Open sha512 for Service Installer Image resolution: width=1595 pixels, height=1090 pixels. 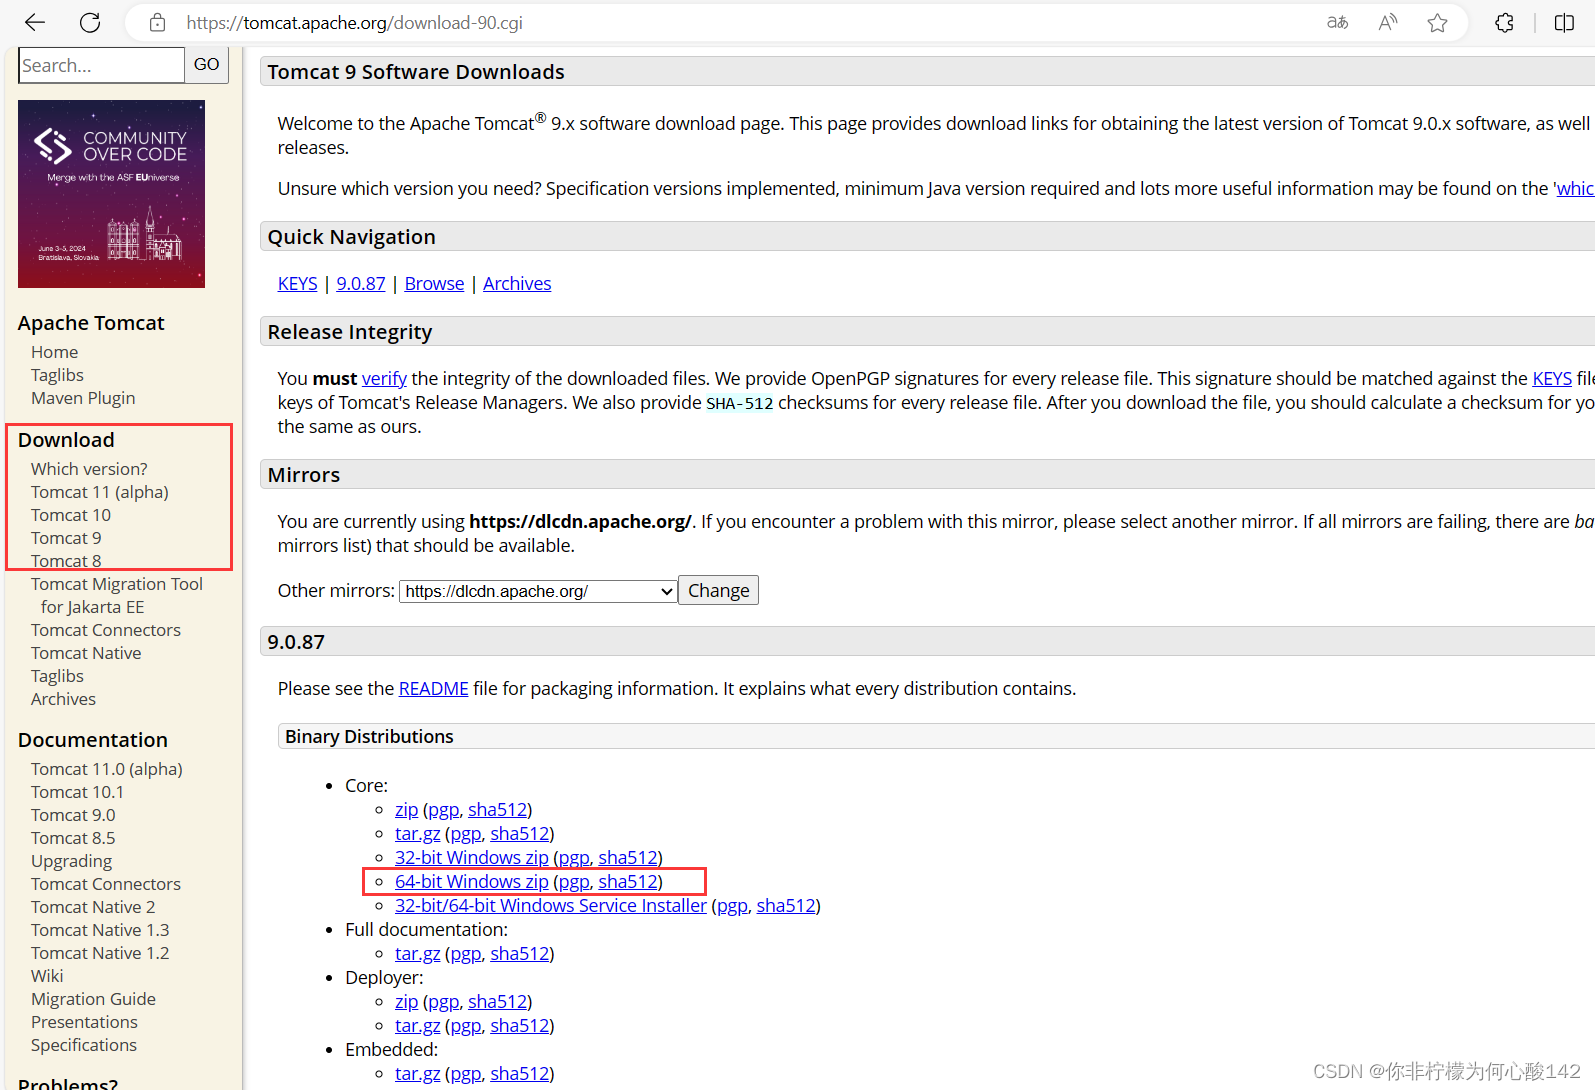coord(786,906)
